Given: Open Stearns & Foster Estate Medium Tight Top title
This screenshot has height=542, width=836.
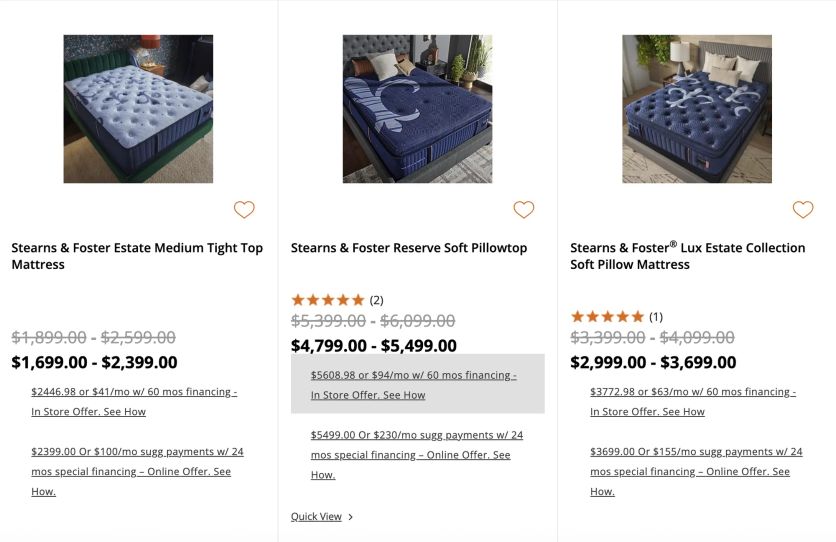Looking at the screenshot, I should [x=137, y=256].
